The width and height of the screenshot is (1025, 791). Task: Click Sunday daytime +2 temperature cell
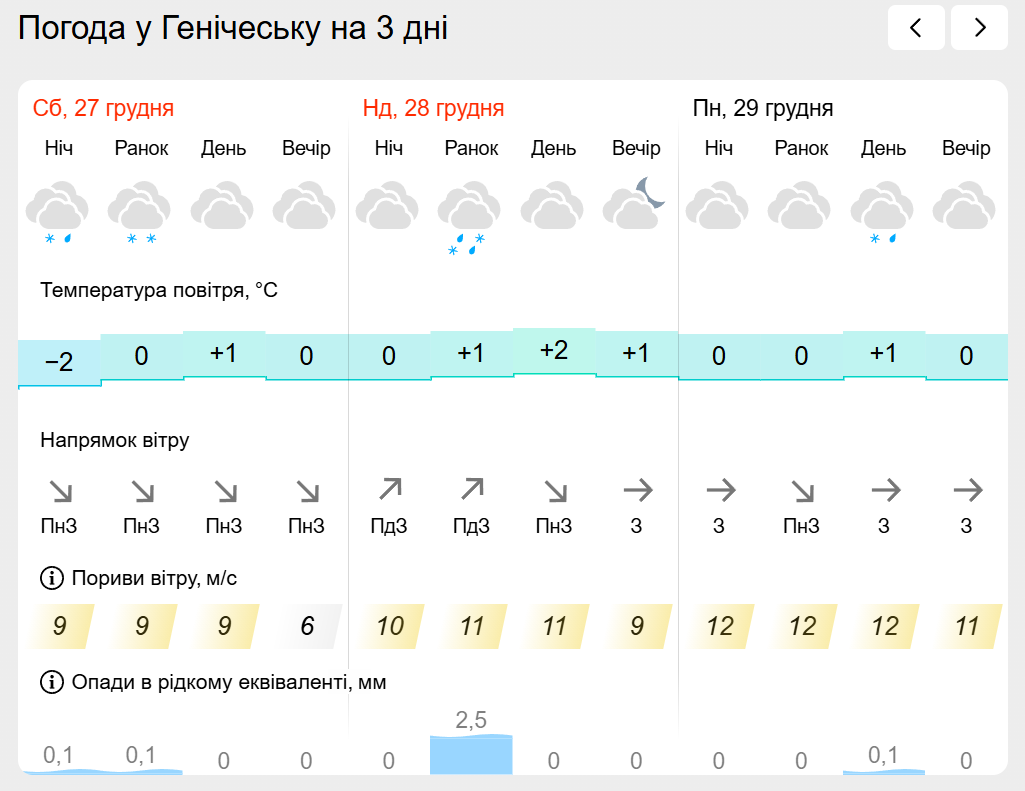pyautogui.click(x=554, y=350)
